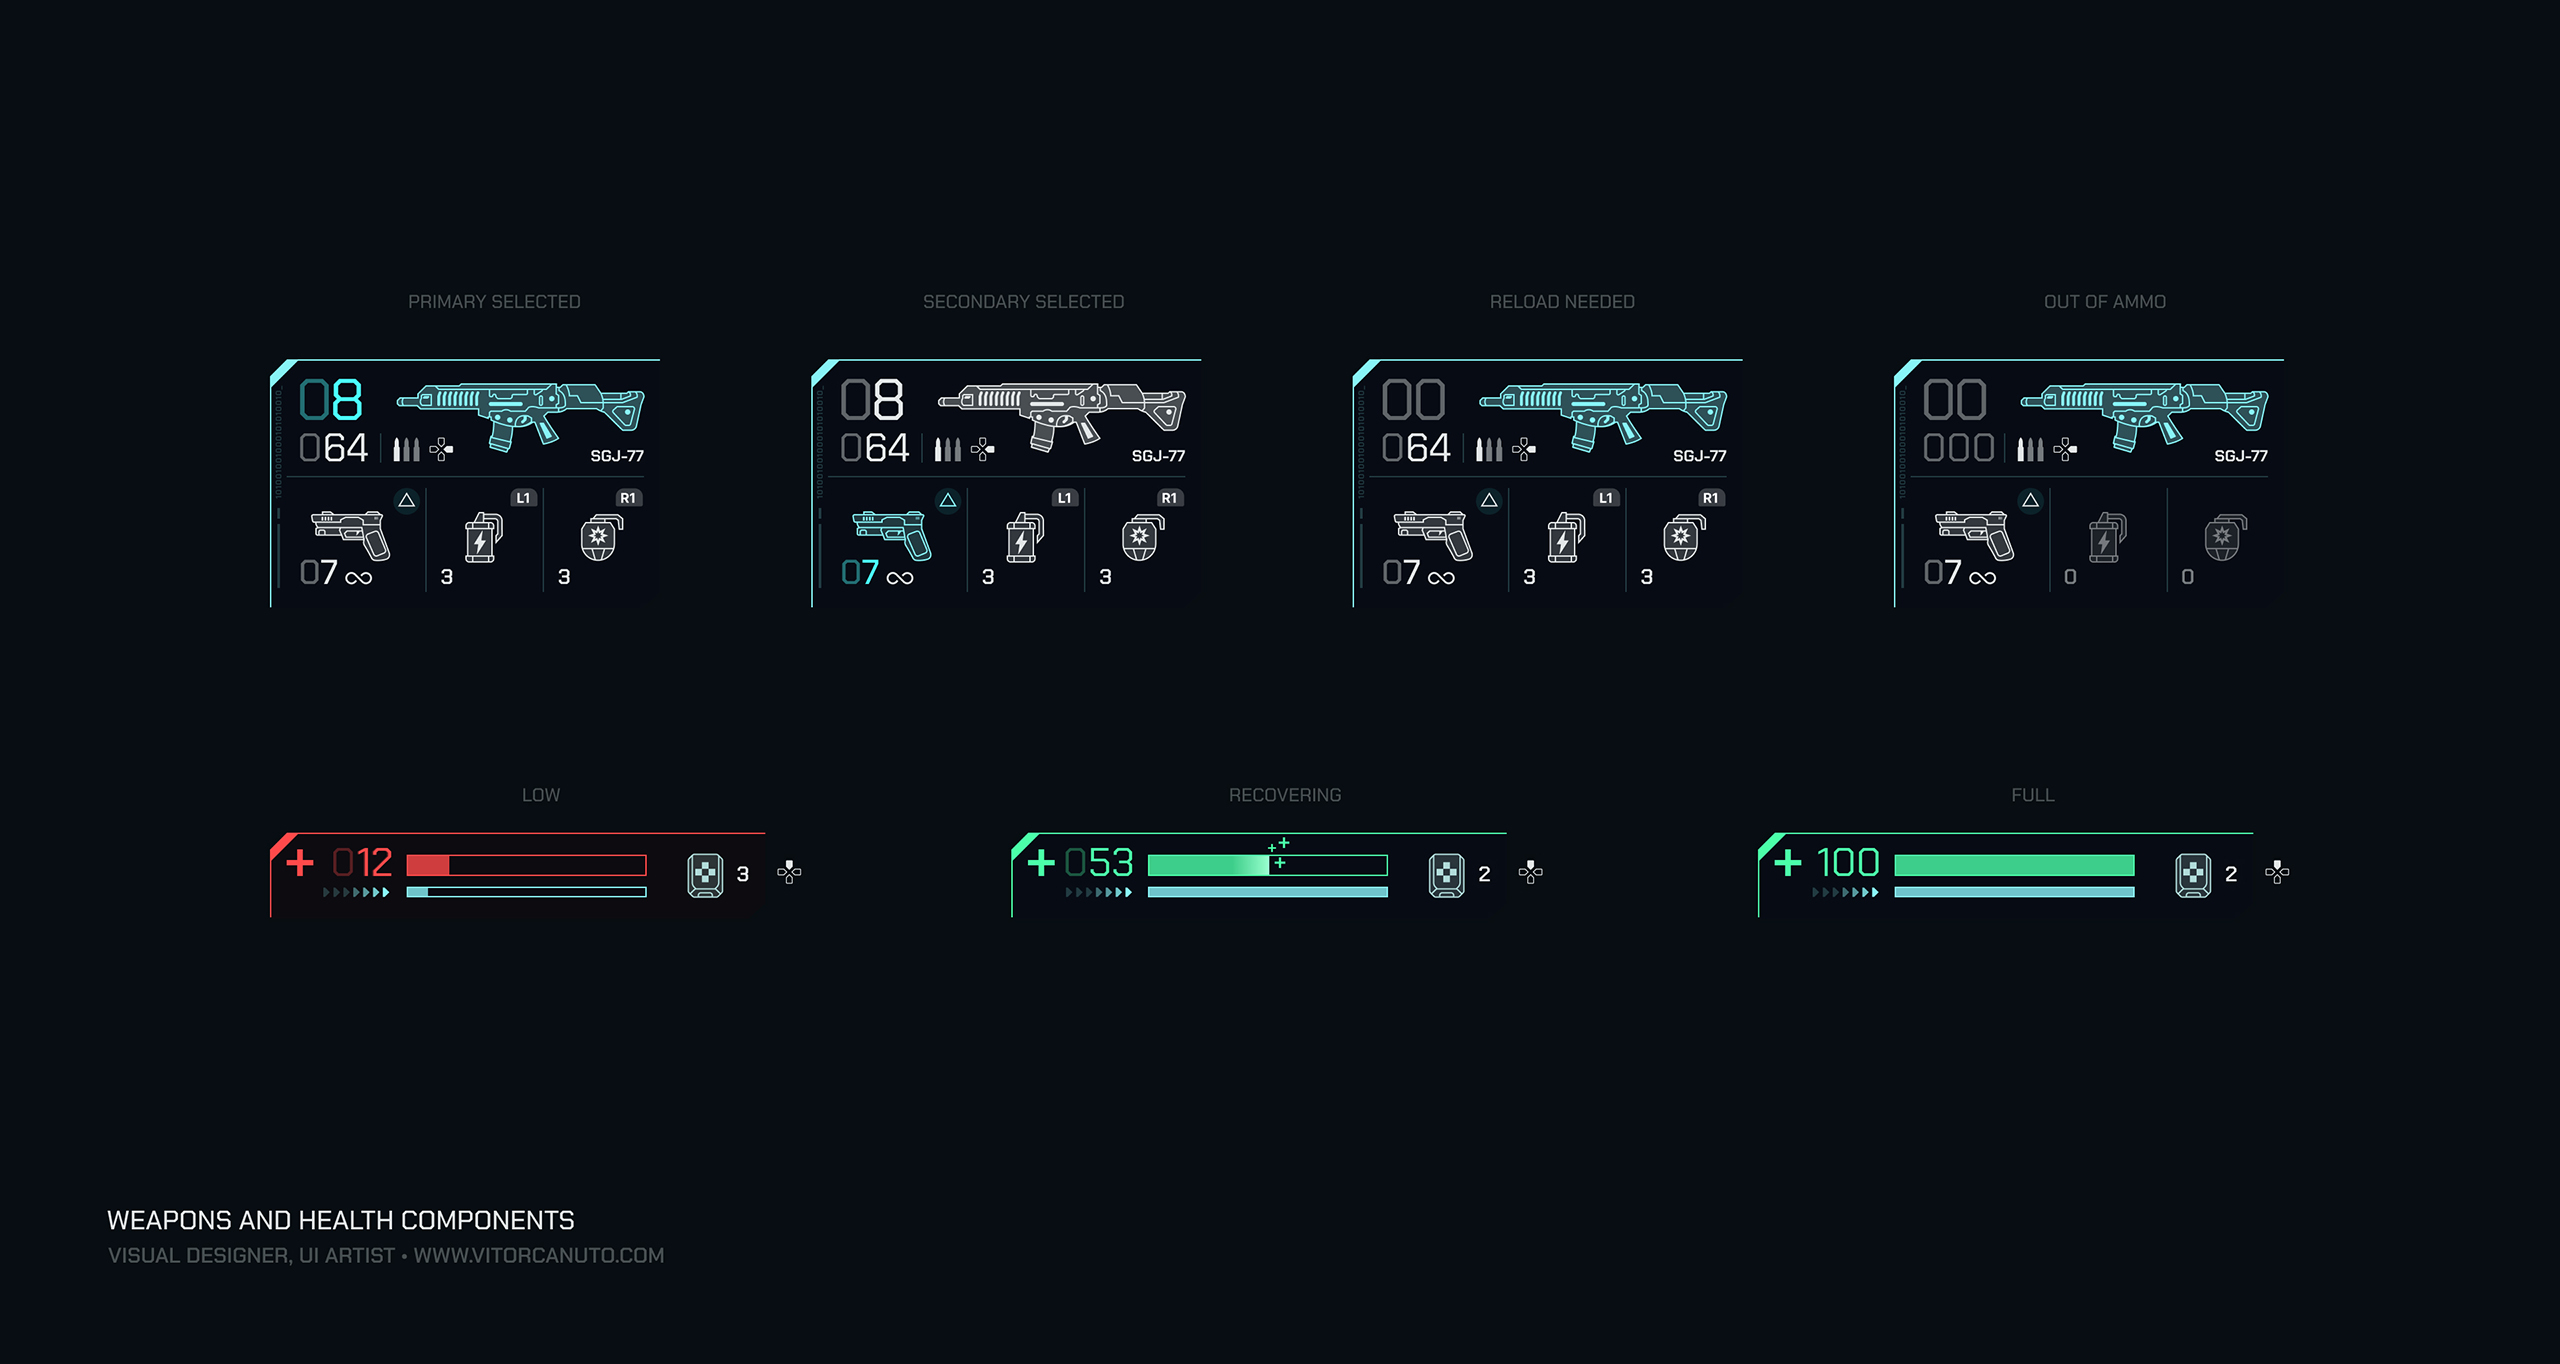Click the dimmed frag grenade in Out of Ammo panel
2560x1364 pixels.
click(x=2225, y=538)
